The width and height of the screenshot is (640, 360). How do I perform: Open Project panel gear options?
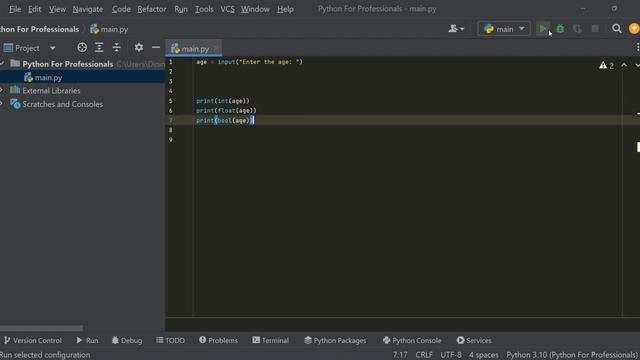coord(139,48)
